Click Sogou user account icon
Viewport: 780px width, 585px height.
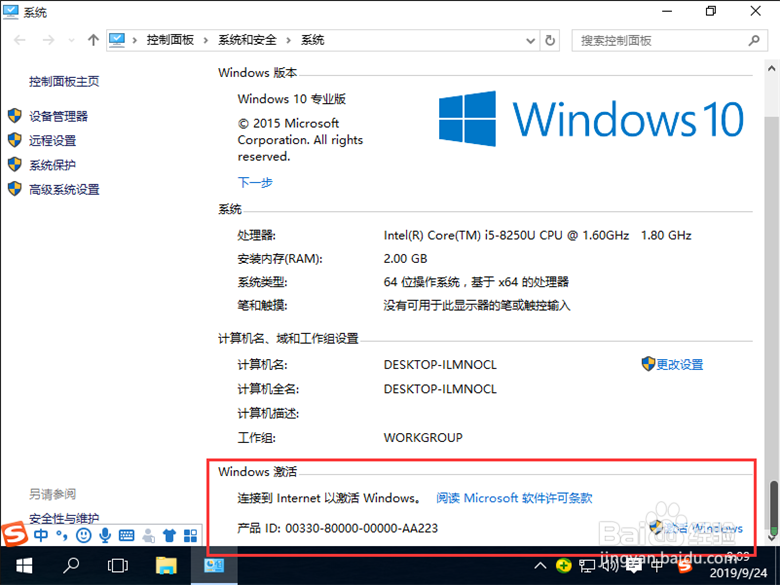(148, 535)
